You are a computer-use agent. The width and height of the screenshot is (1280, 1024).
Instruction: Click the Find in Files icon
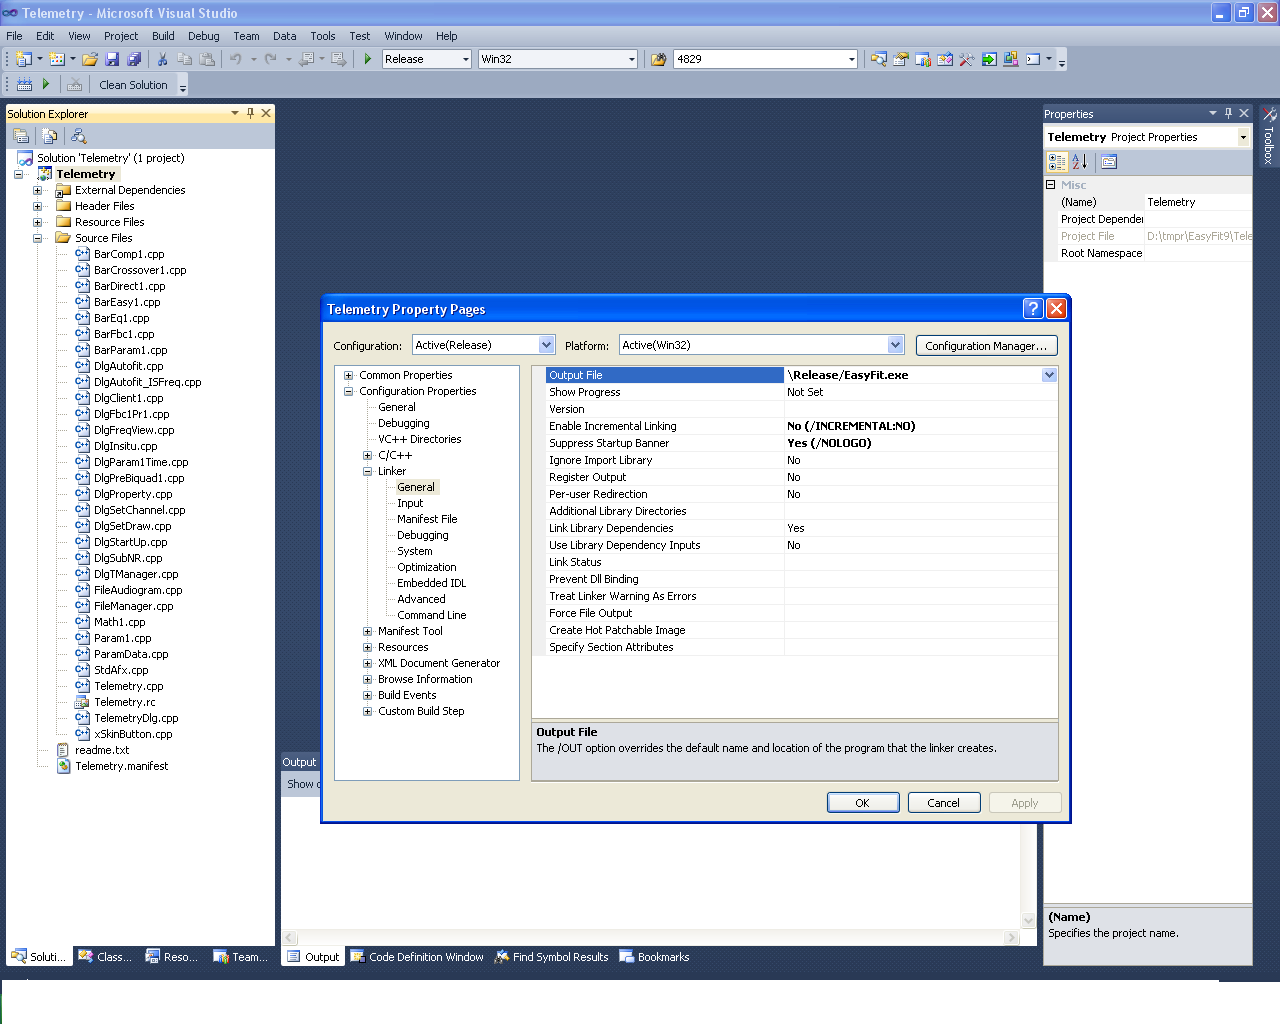(658, 59)
